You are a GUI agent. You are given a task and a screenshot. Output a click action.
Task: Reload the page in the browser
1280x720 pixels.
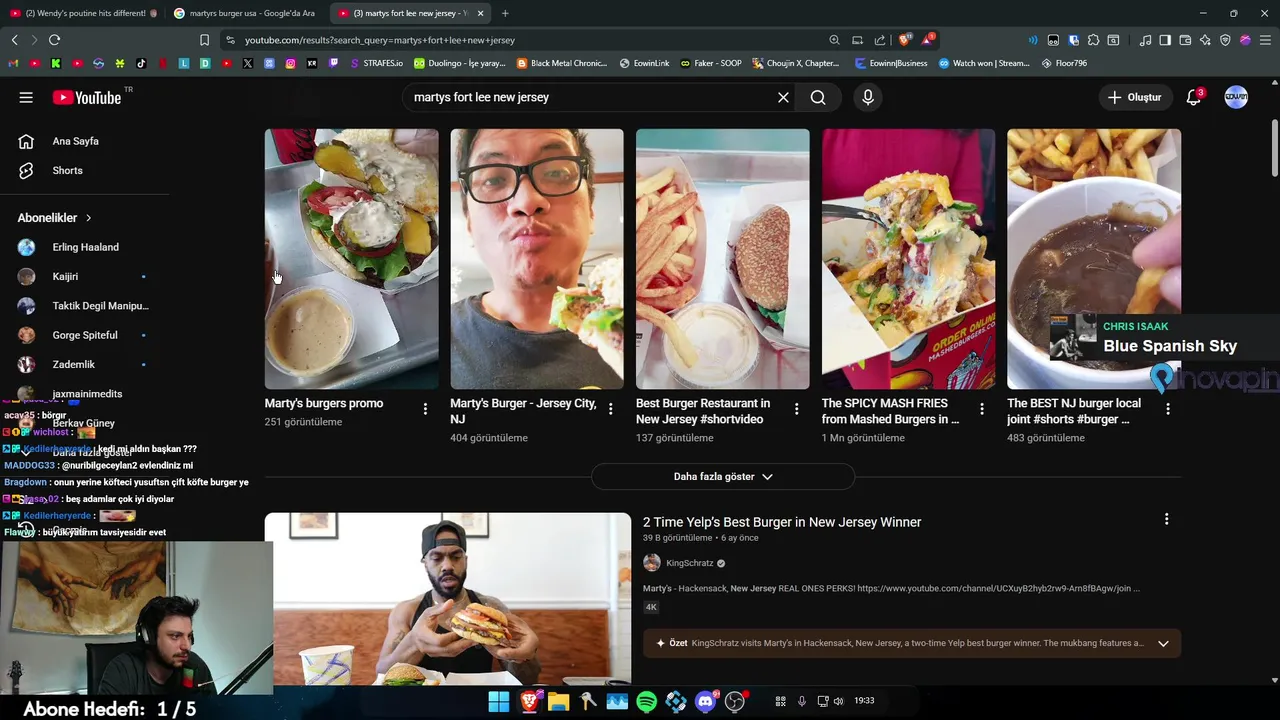[54, 40]
